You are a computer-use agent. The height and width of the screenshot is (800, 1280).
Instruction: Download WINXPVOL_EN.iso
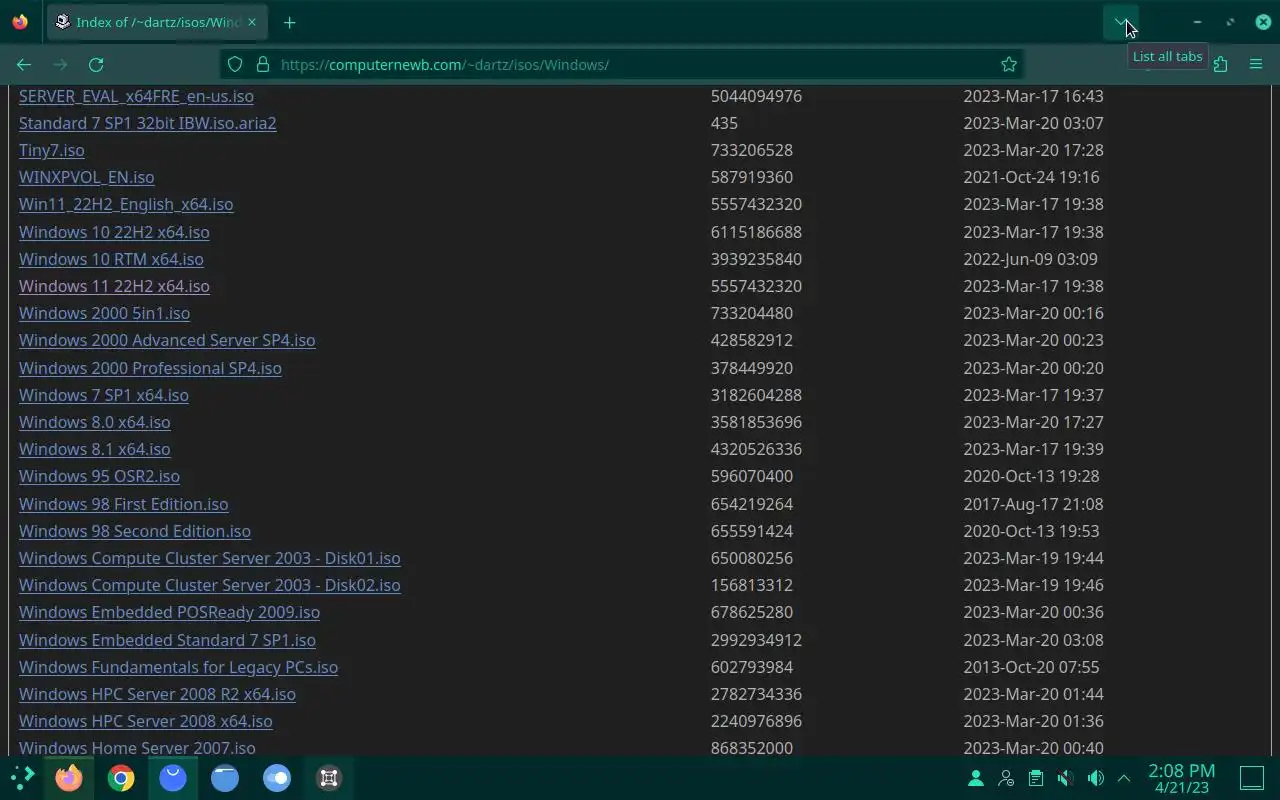point(87,177)
